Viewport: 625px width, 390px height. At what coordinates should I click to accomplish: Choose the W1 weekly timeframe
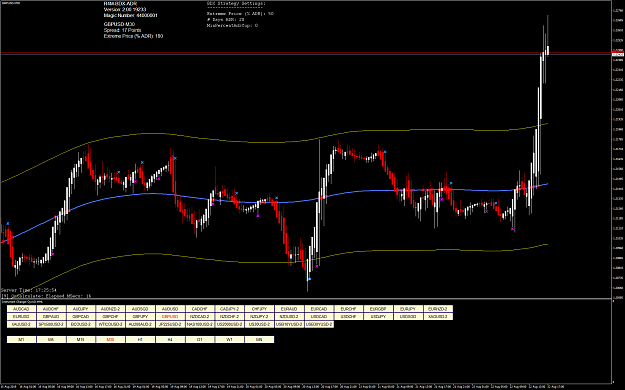click(x=230, y=340)
